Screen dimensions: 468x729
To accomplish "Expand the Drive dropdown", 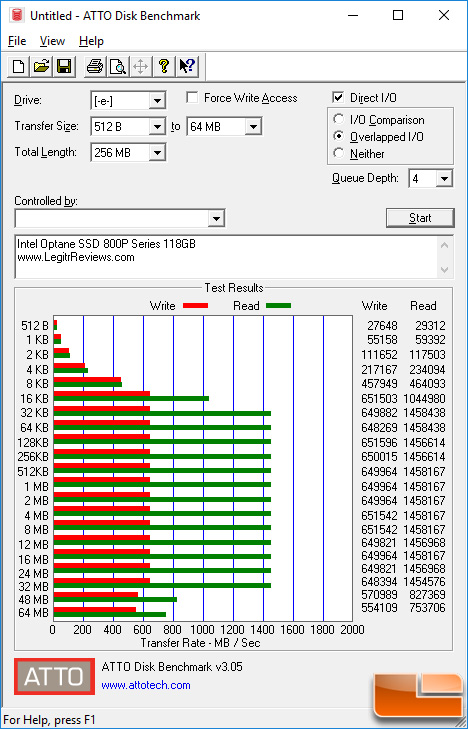I will tap(157, 100).
